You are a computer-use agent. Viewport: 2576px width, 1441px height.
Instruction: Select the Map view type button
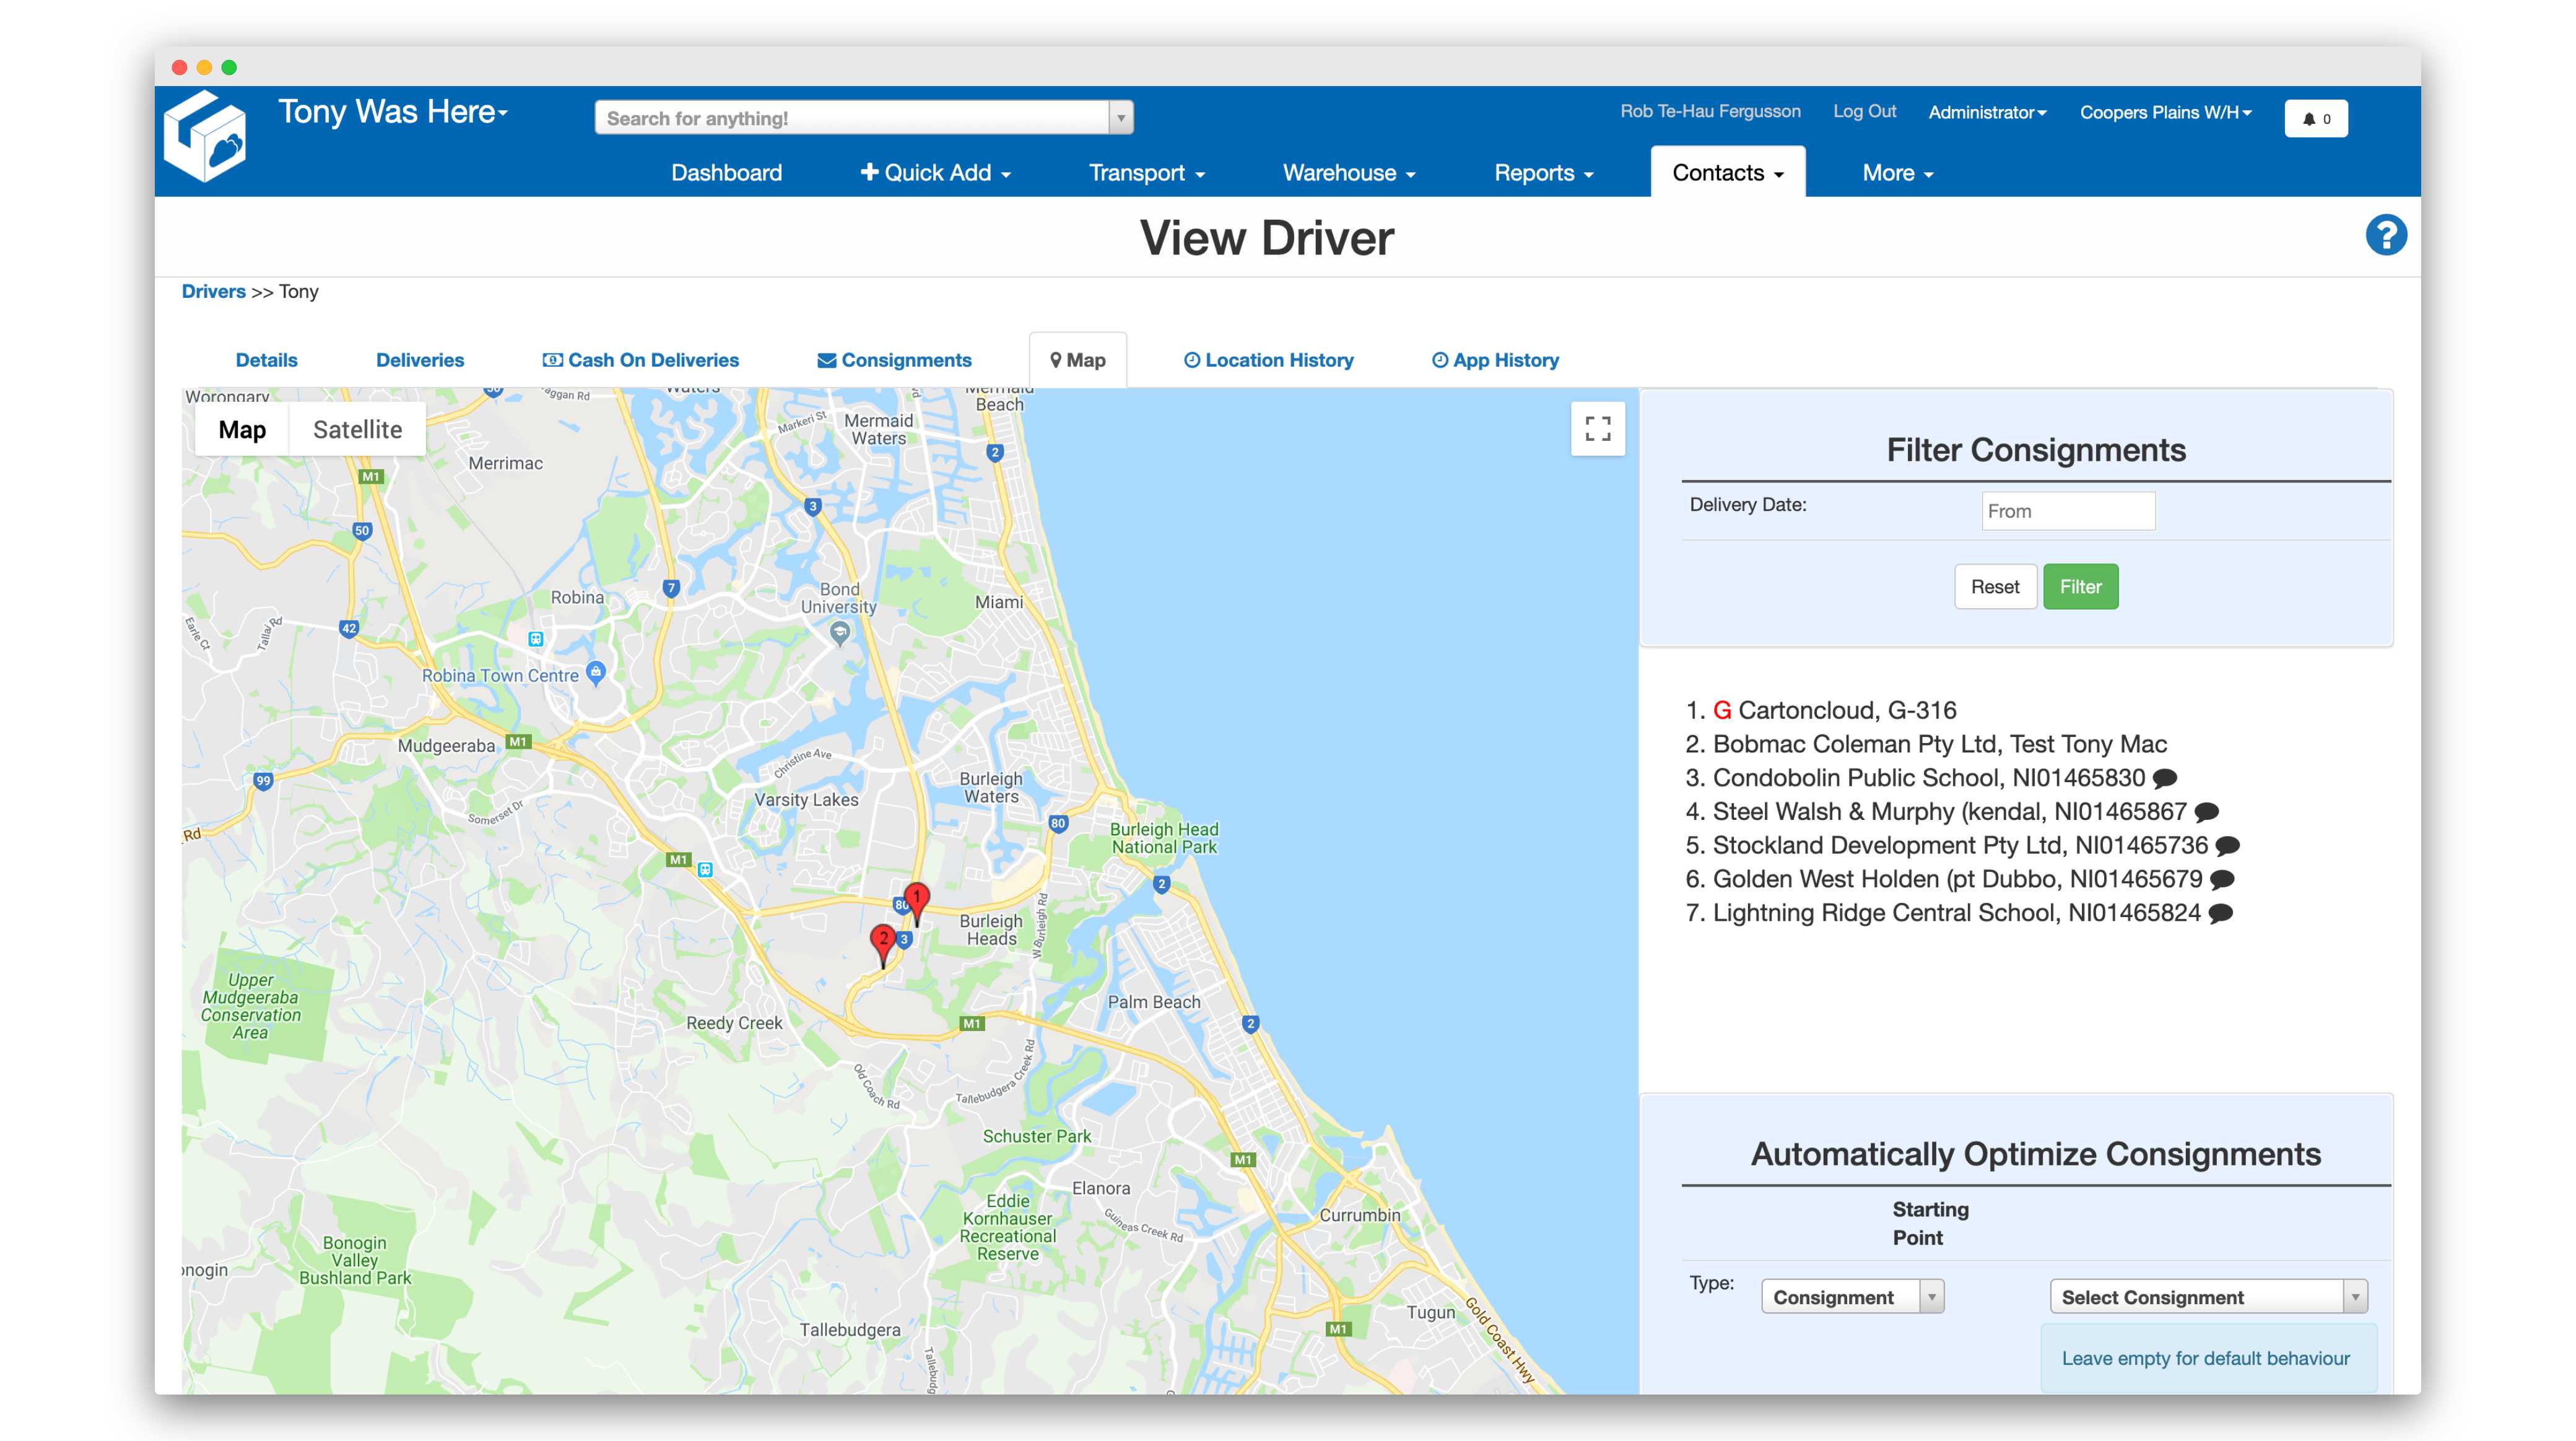(242, 430)
